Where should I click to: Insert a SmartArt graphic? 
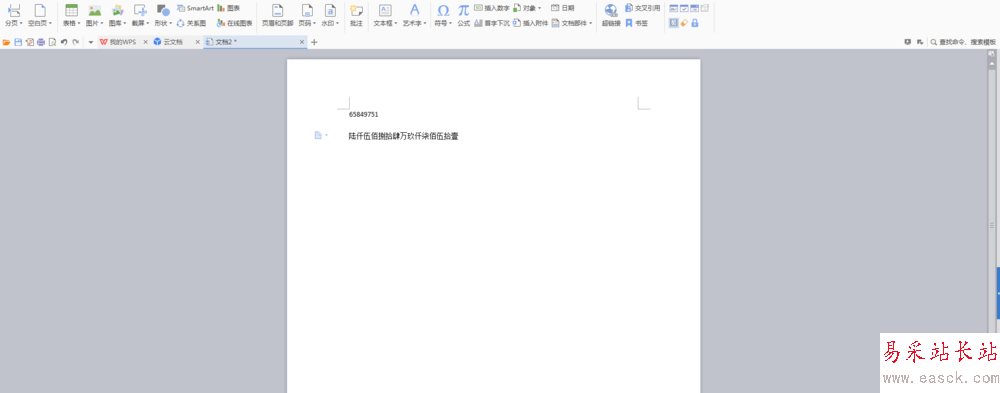[195, 8]
